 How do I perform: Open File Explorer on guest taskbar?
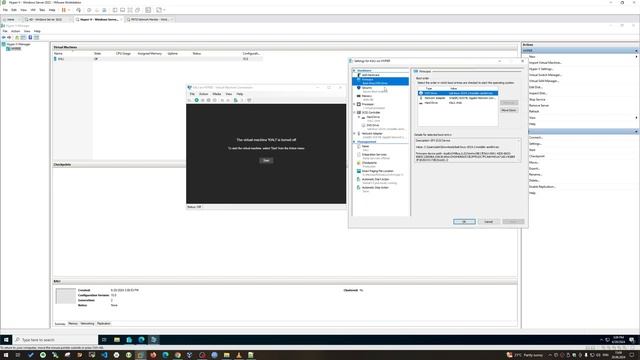tap(117, 340)
